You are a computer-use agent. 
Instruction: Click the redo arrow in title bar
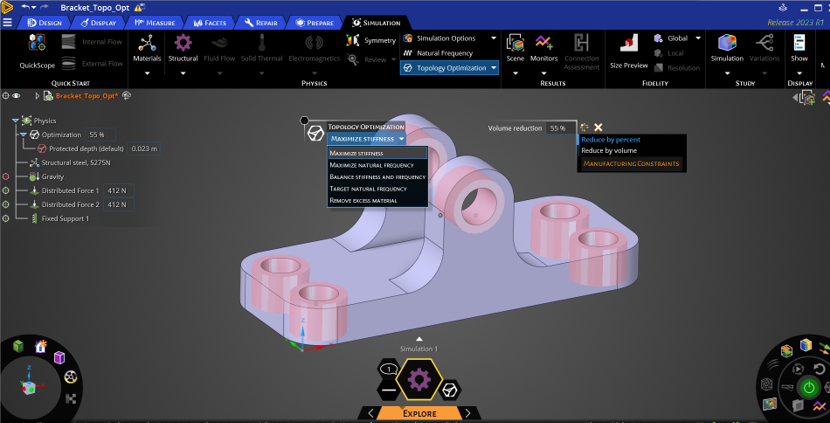point(46,7)
